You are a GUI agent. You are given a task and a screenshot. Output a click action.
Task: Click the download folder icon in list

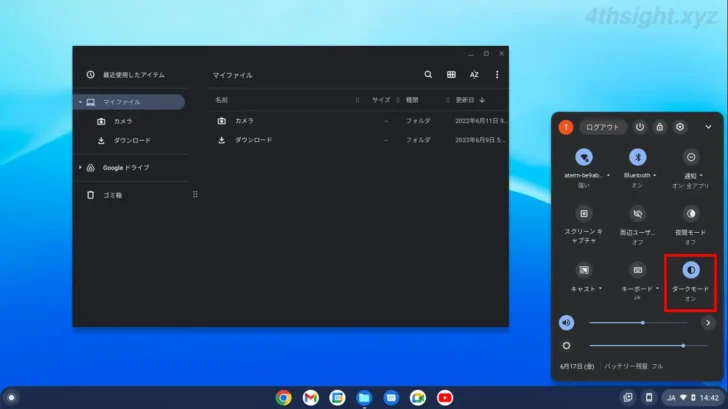click(221, 140)
